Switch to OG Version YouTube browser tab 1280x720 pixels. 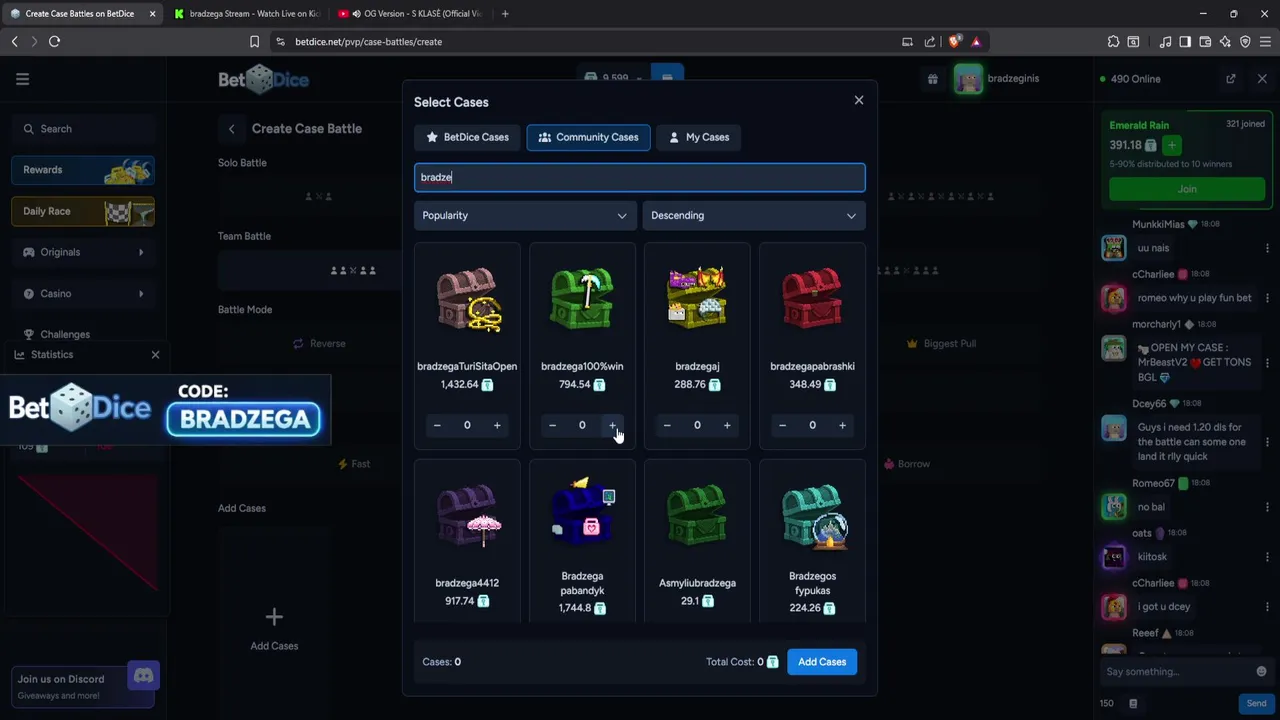point(410,14)
